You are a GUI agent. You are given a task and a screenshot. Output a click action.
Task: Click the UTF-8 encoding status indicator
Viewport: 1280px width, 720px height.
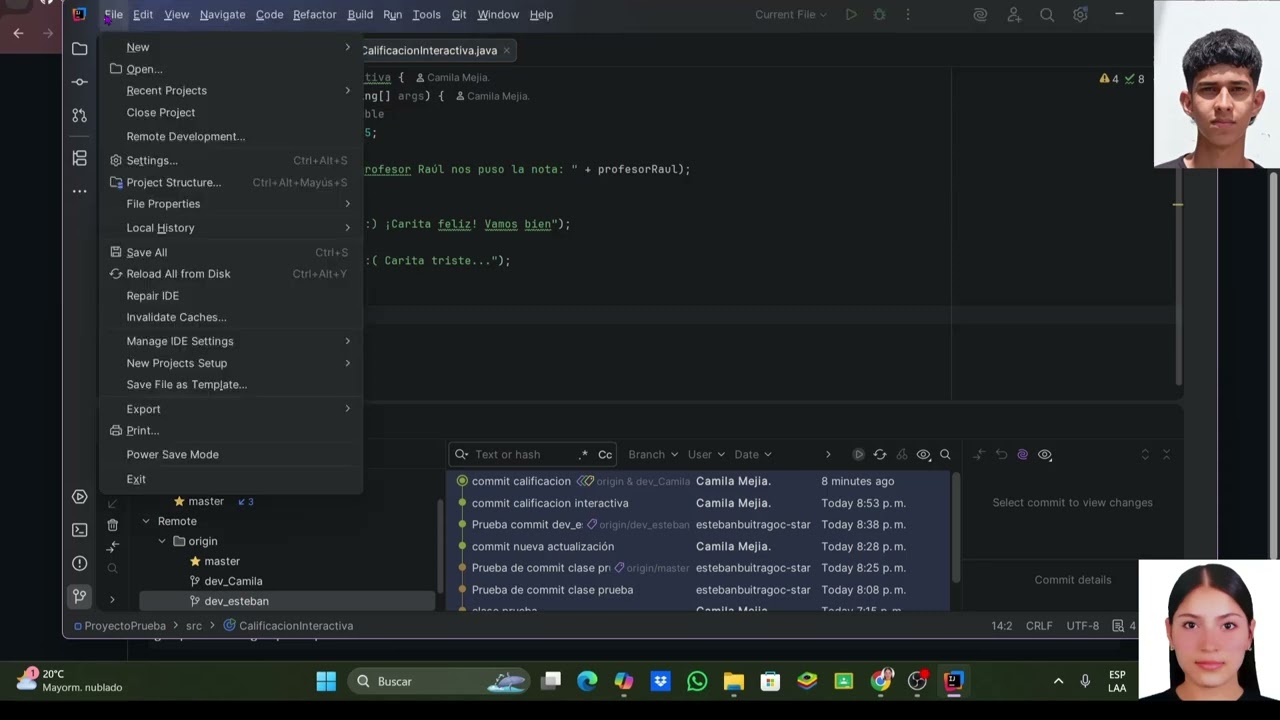pos(1083,626)
